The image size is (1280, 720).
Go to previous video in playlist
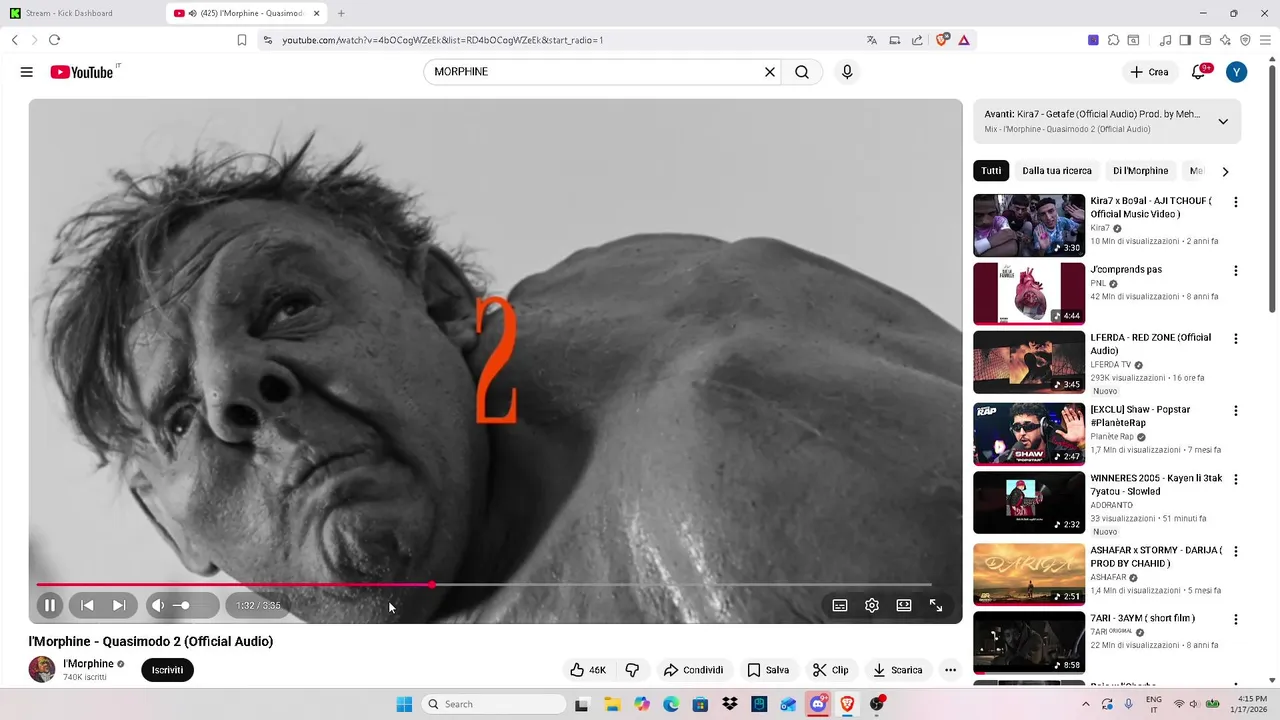pos(87,605)
